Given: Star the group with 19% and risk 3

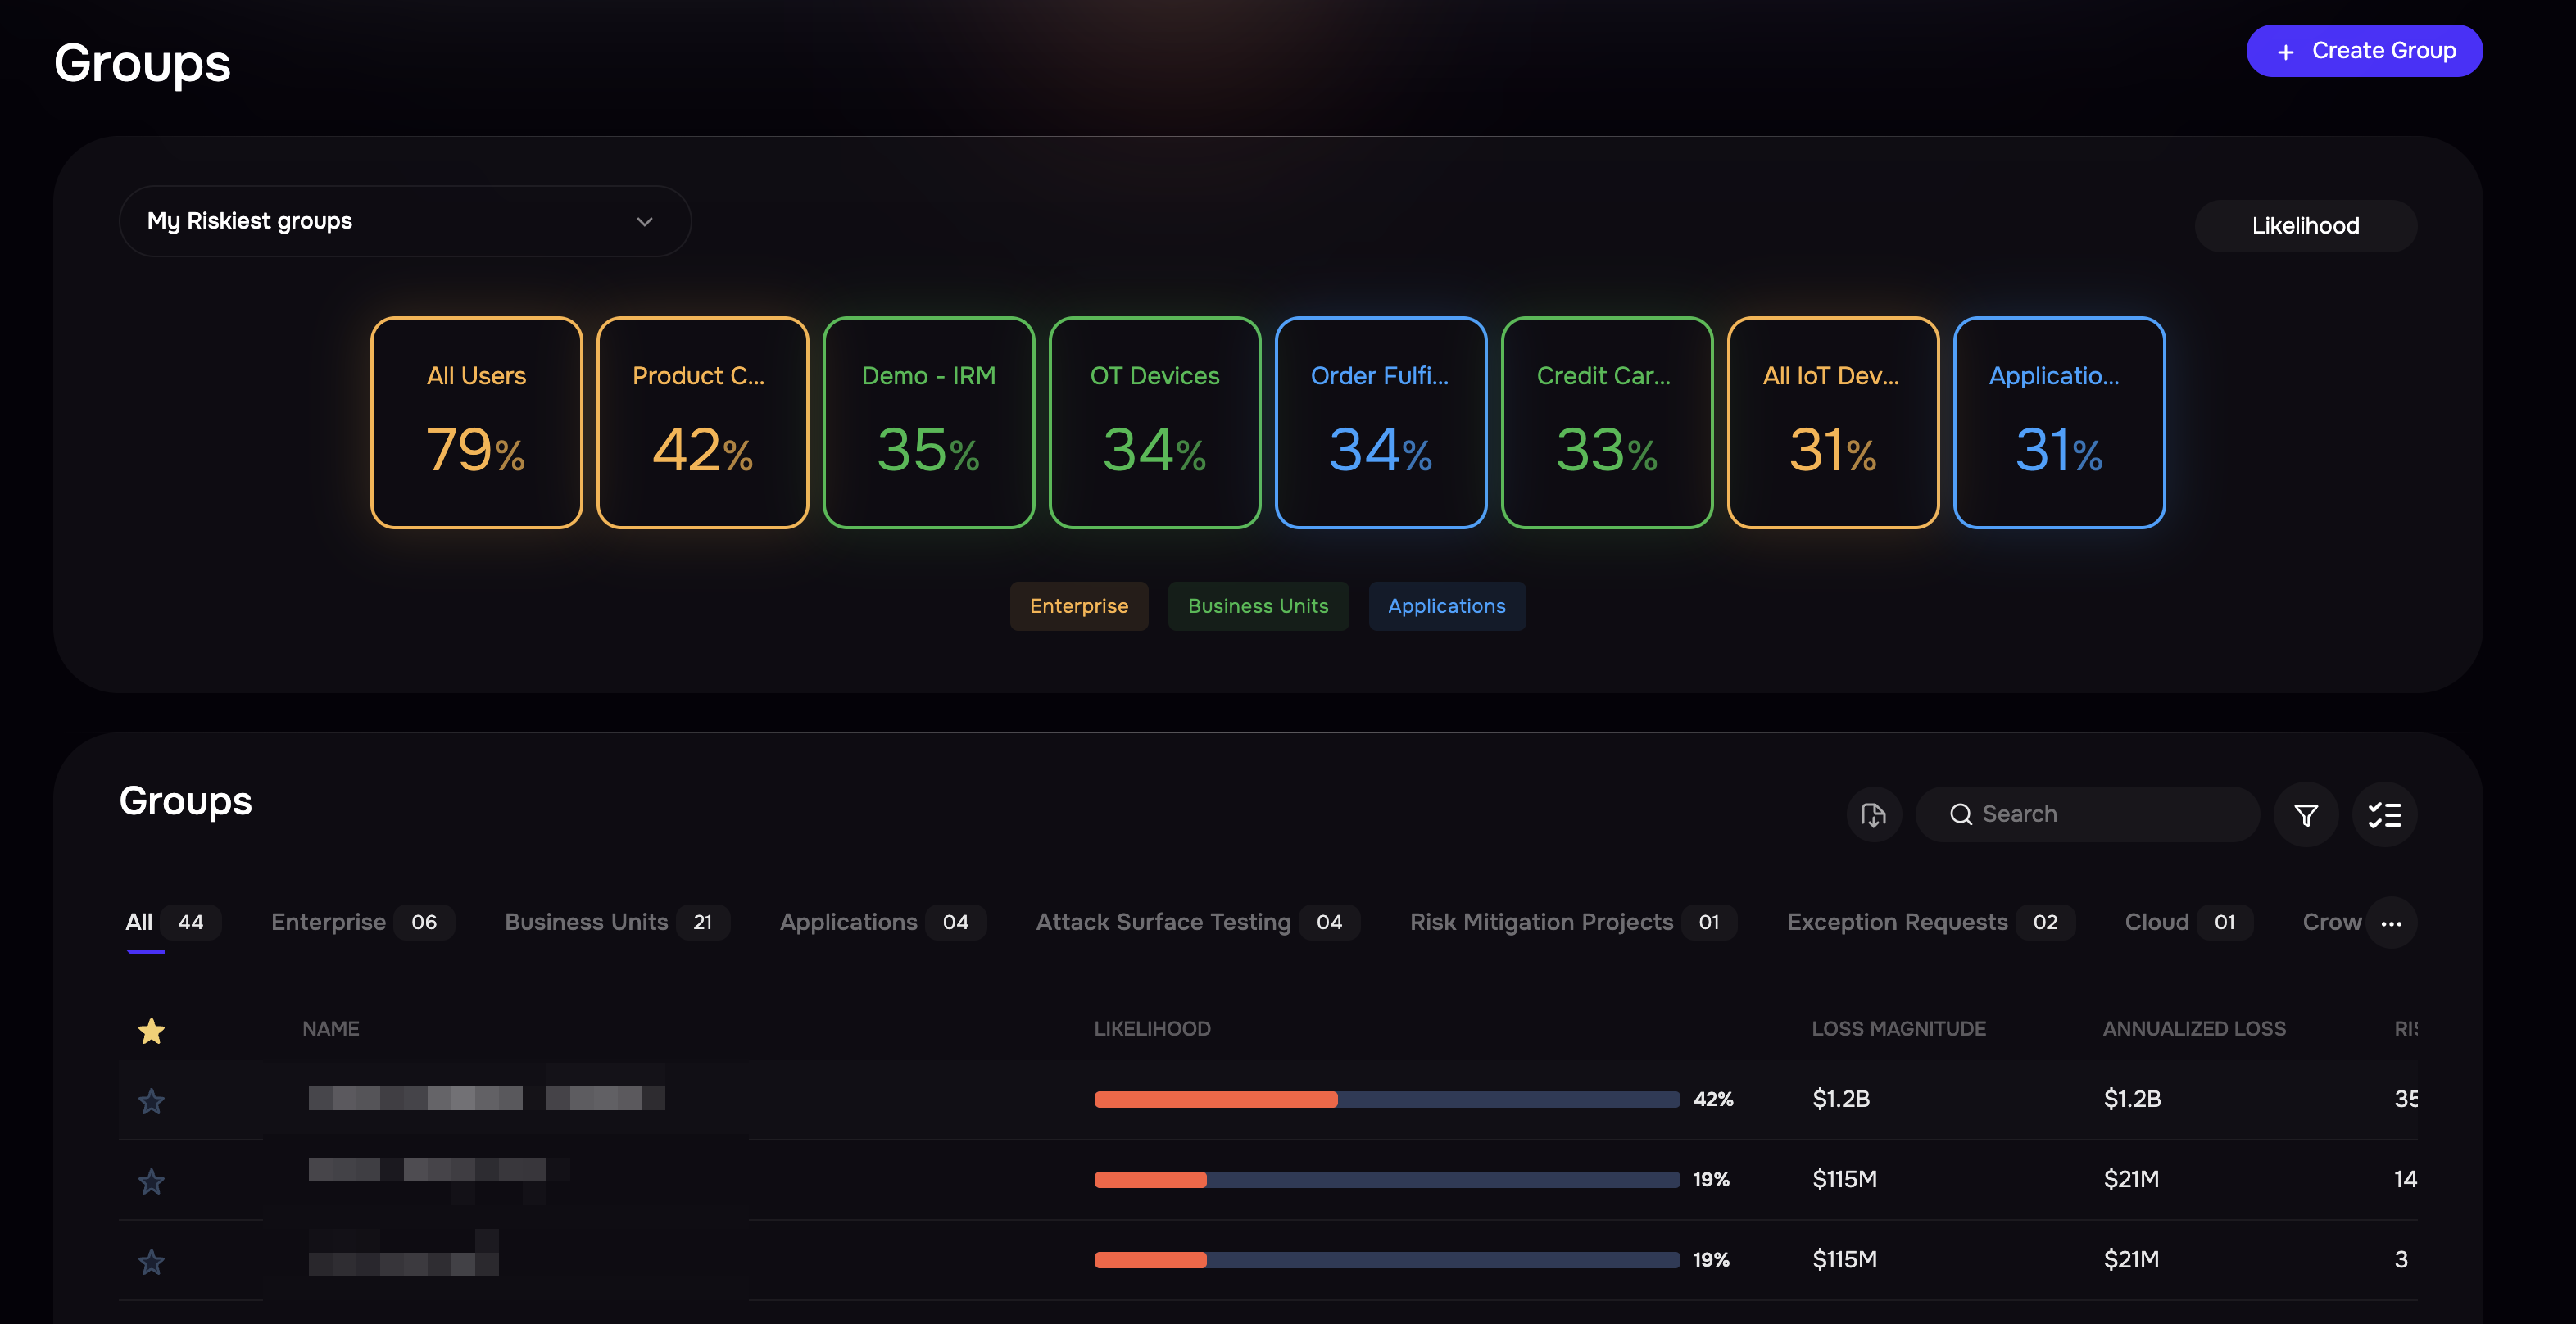Looking at the screenshot, I should [151, 1261].
